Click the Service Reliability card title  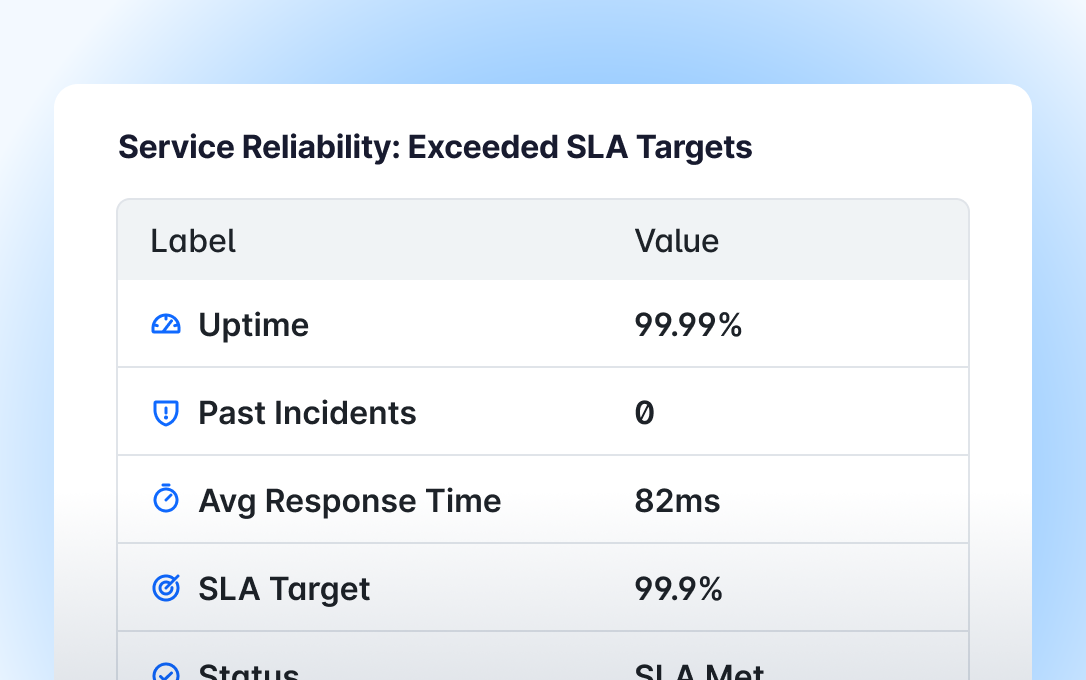pyautogui.click(x=435, y=148)
